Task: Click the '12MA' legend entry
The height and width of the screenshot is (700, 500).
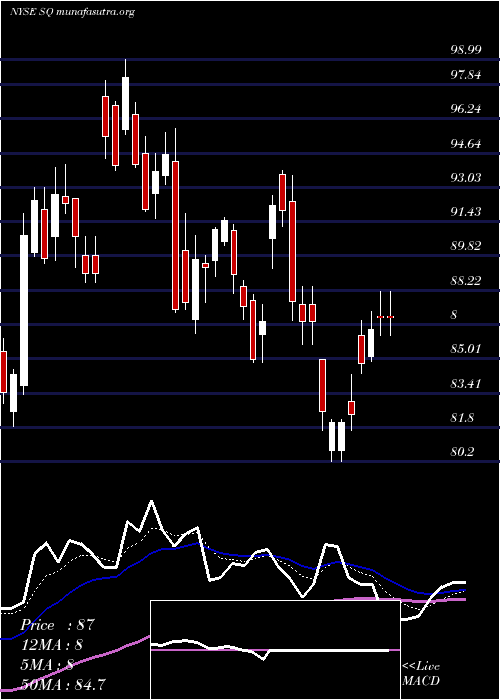Action: click(x=52, y=645)
